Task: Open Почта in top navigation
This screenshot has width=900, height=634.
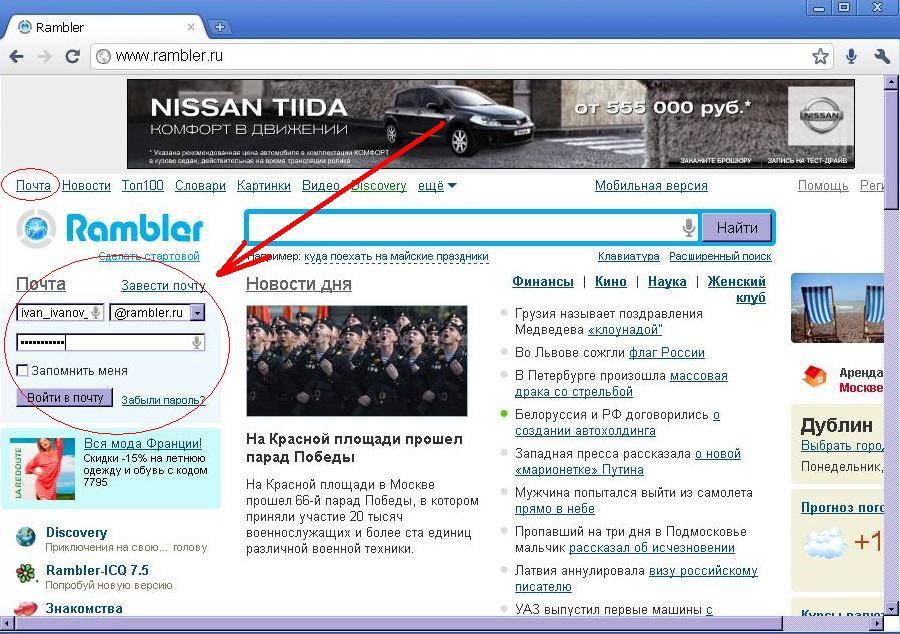Action: [x=33, y=186]
